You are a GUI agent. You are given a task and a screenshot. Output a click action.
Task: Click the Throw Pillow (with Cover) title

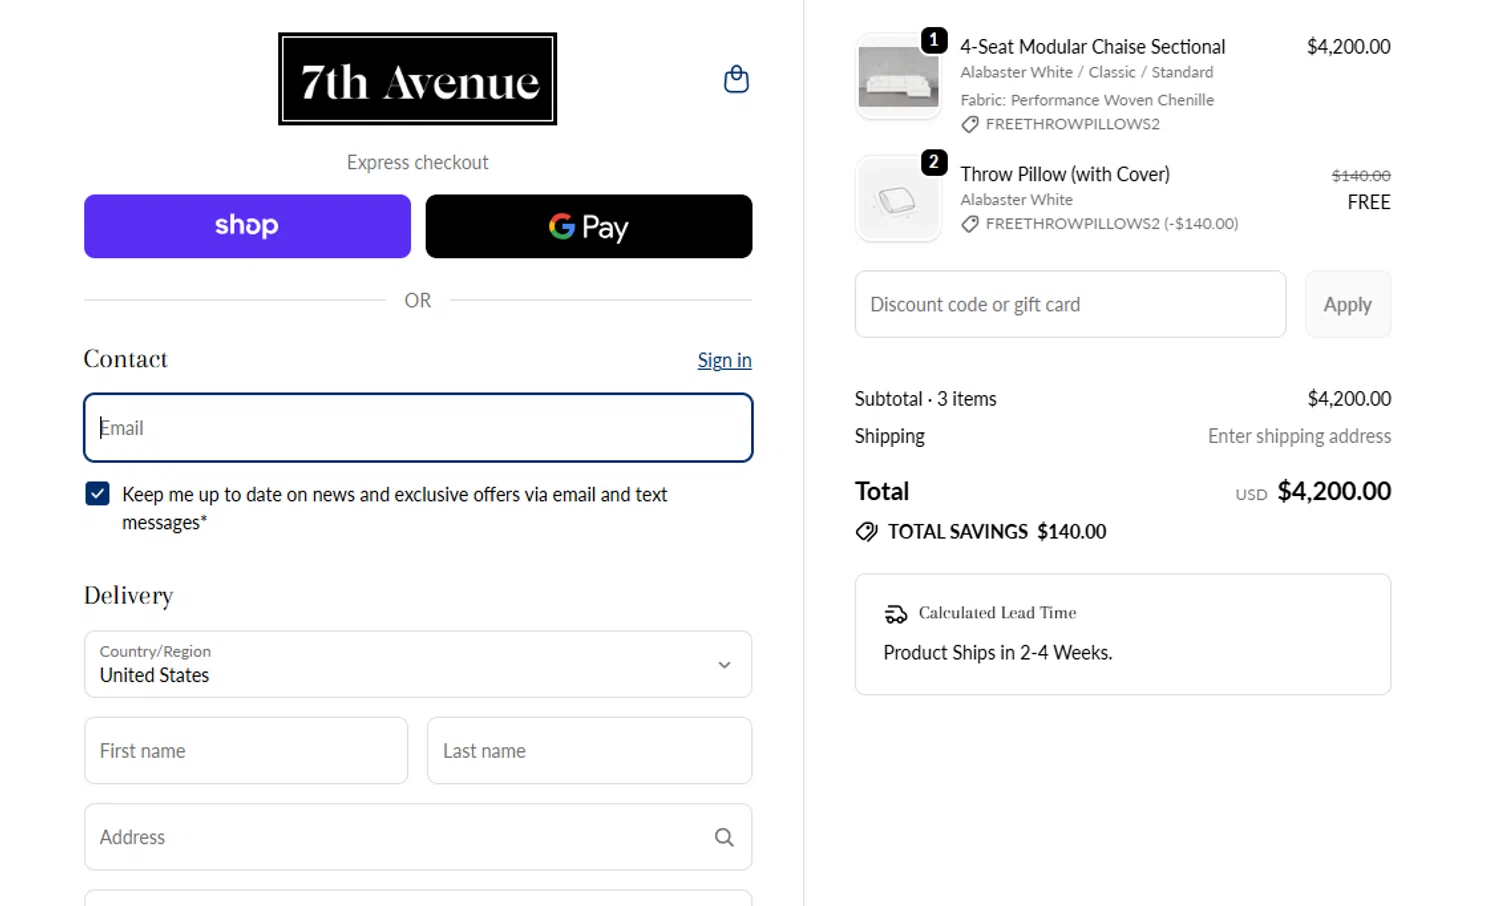point(1065,174)
